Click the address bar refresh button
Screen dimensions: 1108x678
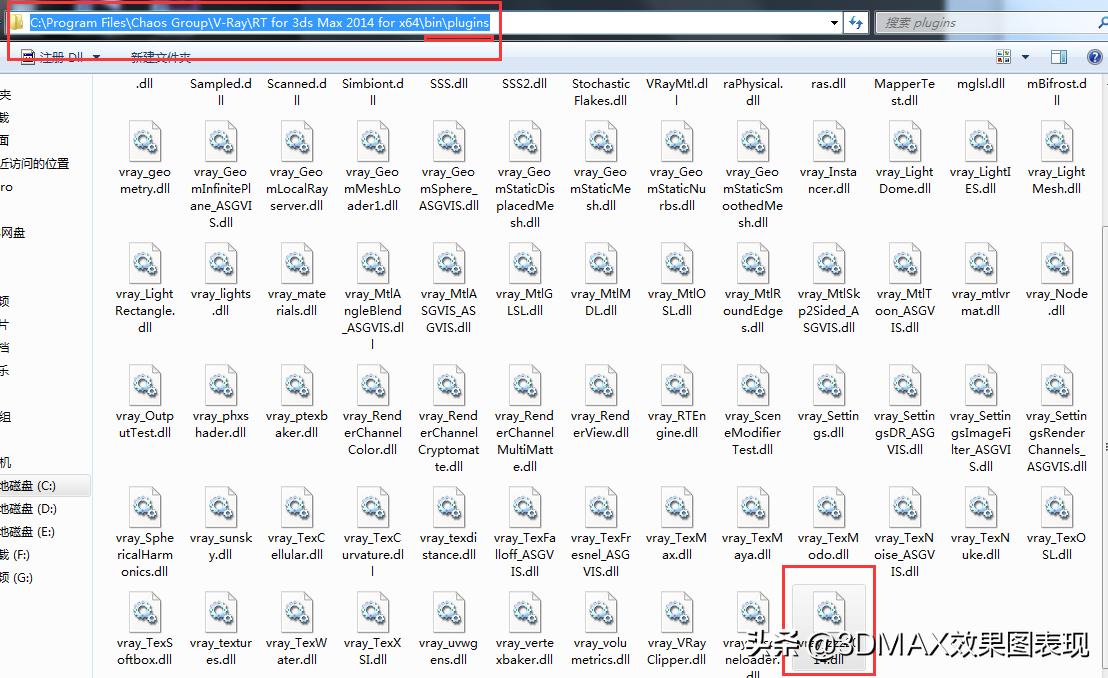point(856,22)
